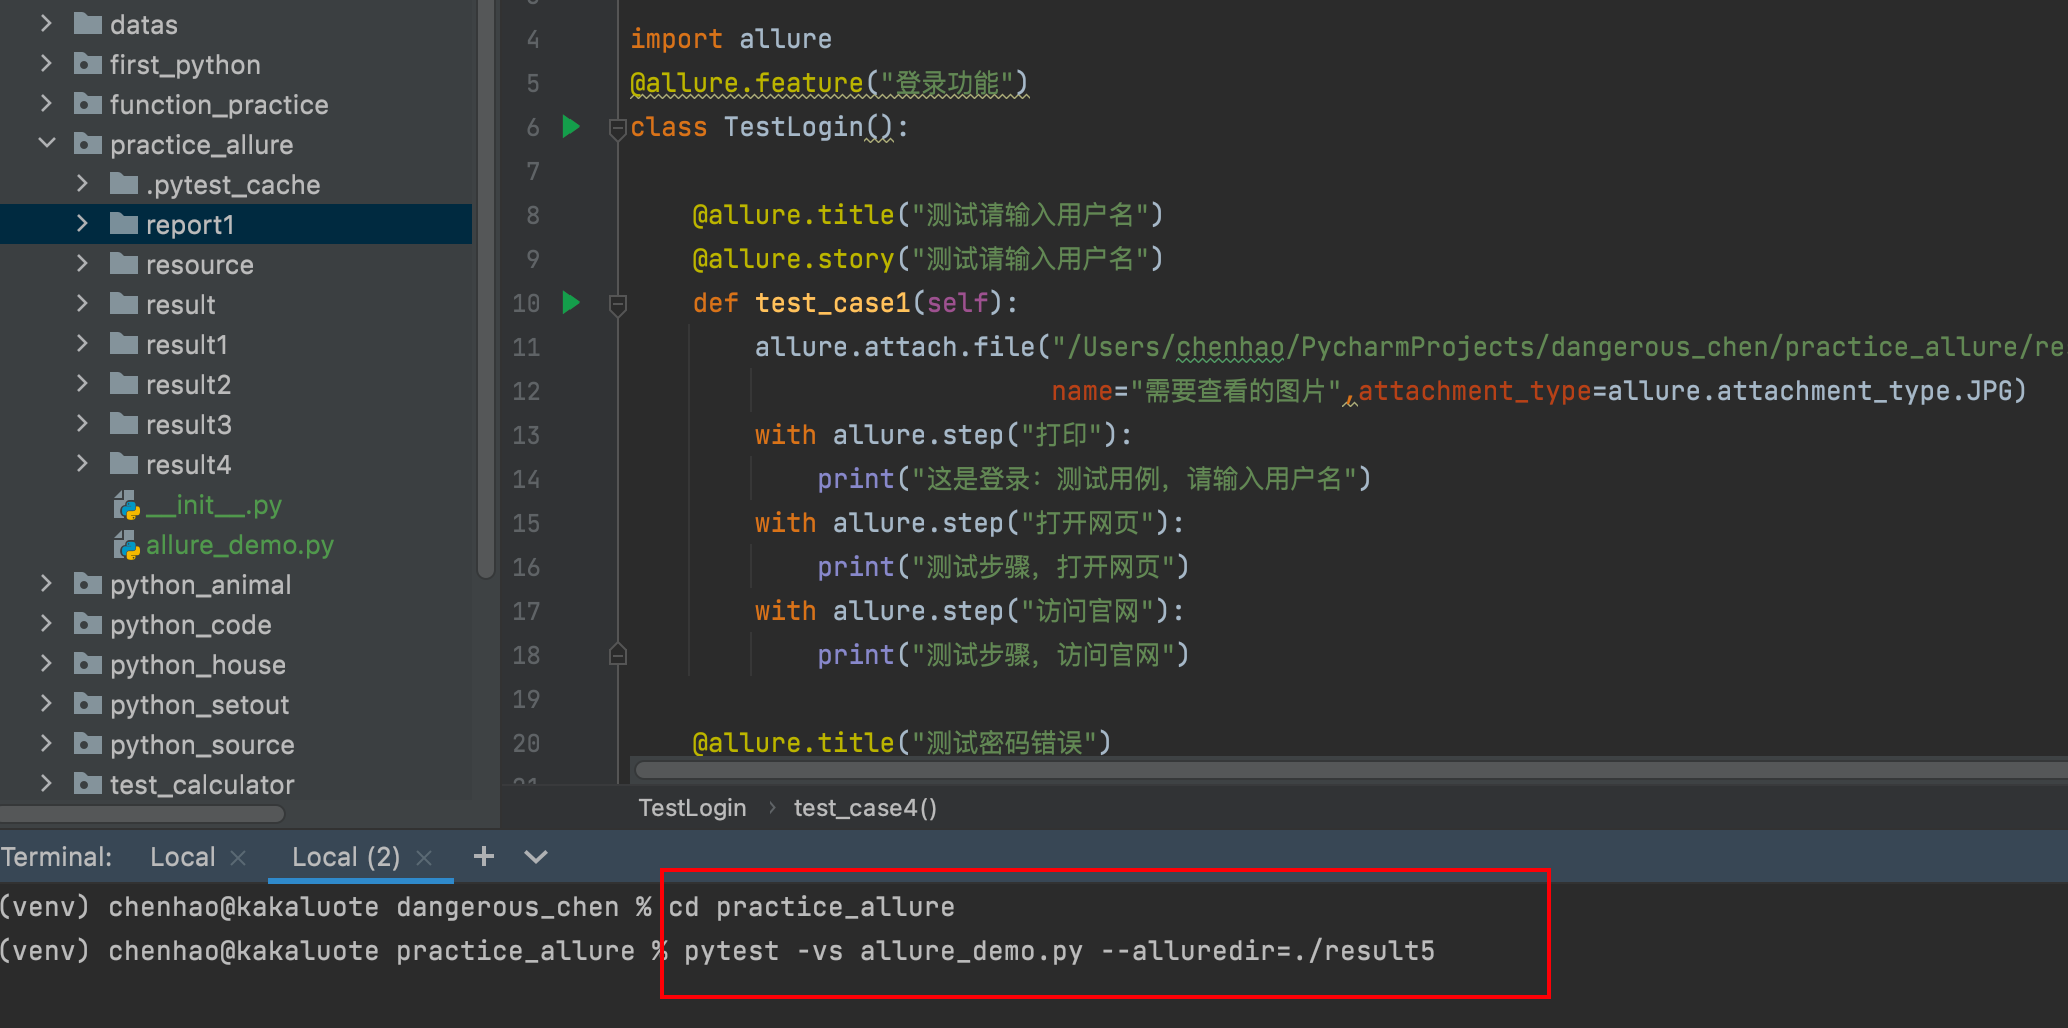The width and height of the screenshot is (2068, 1028).
Task: Click the 'def test_case1(self):' line
Action: coord(855,303)
